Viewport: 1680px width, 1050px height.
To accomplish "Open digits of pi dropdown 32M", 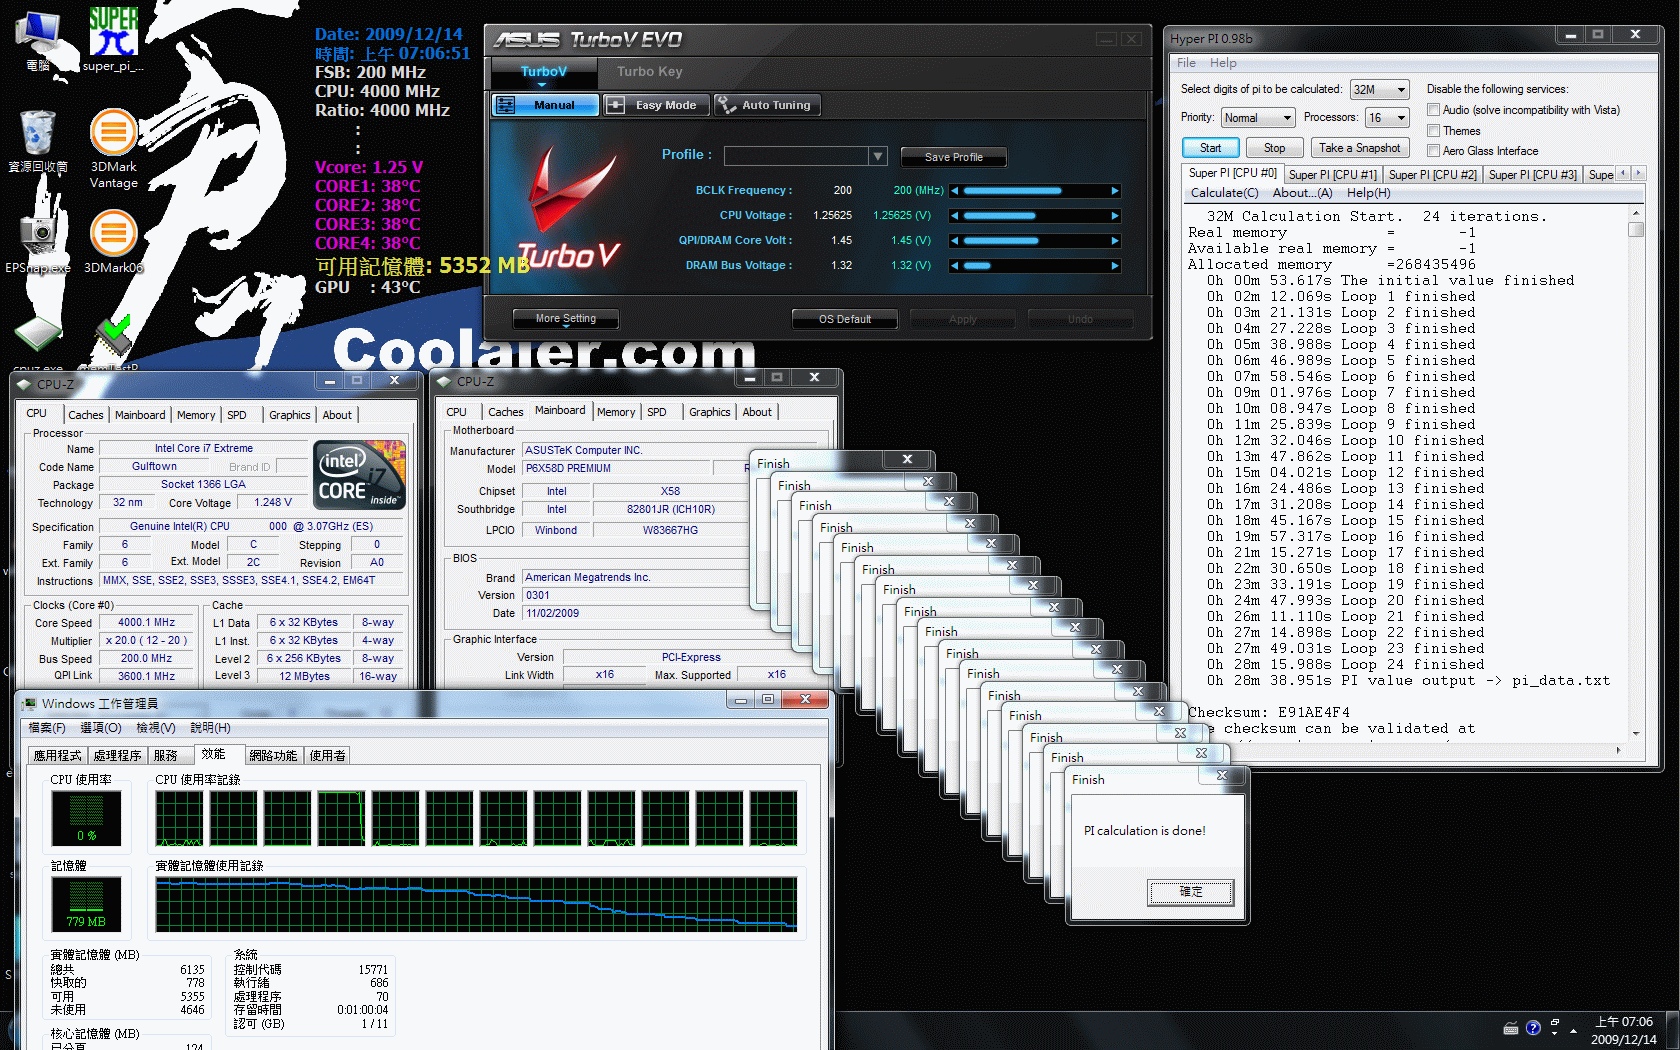I will click(x=1379, y=89).
